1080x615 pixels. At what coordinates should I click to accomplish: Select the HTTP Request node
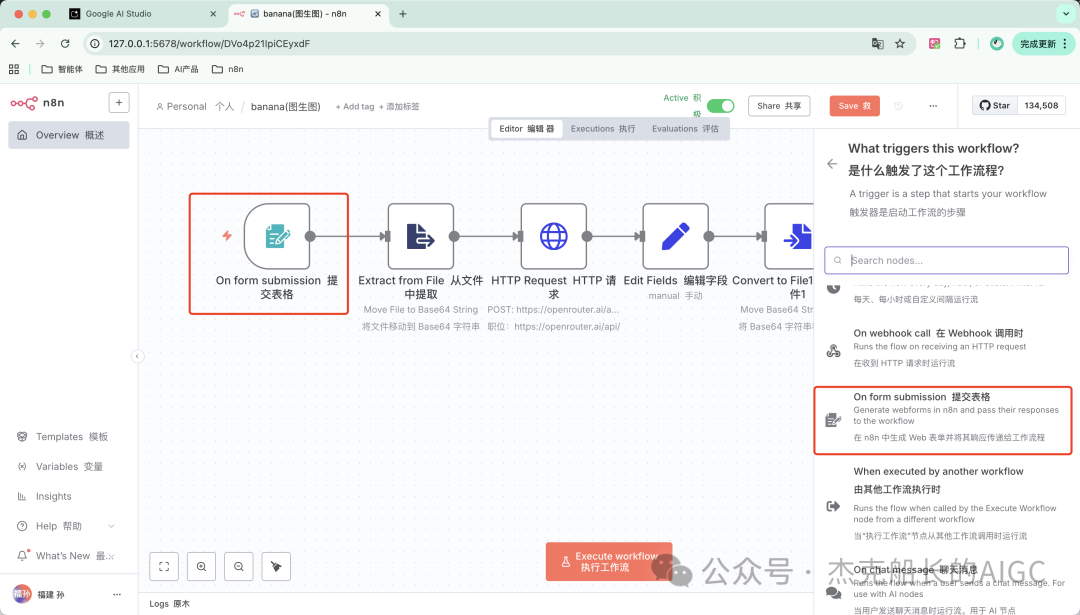(554, 236)
